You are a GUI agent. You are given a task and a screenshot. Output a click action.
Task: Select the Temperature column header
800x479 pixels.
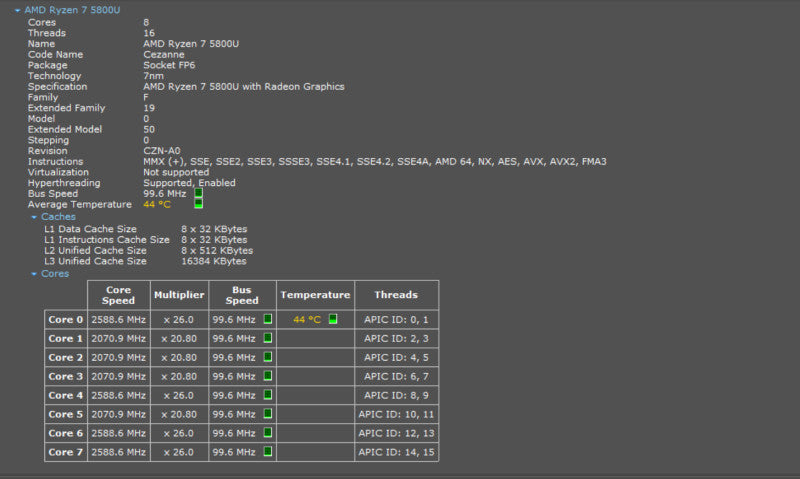pyautogui.click(x=315, y=295)
